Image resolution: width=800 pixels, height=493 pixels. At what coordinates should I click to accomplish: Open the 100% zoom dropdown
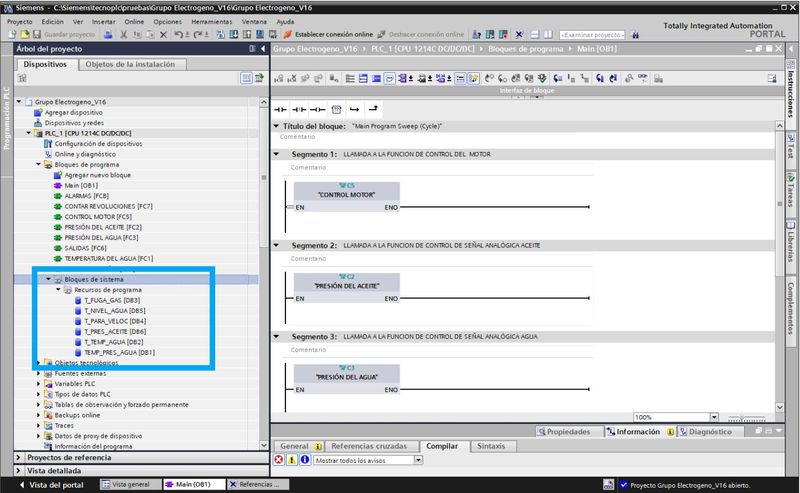(714, 417)
